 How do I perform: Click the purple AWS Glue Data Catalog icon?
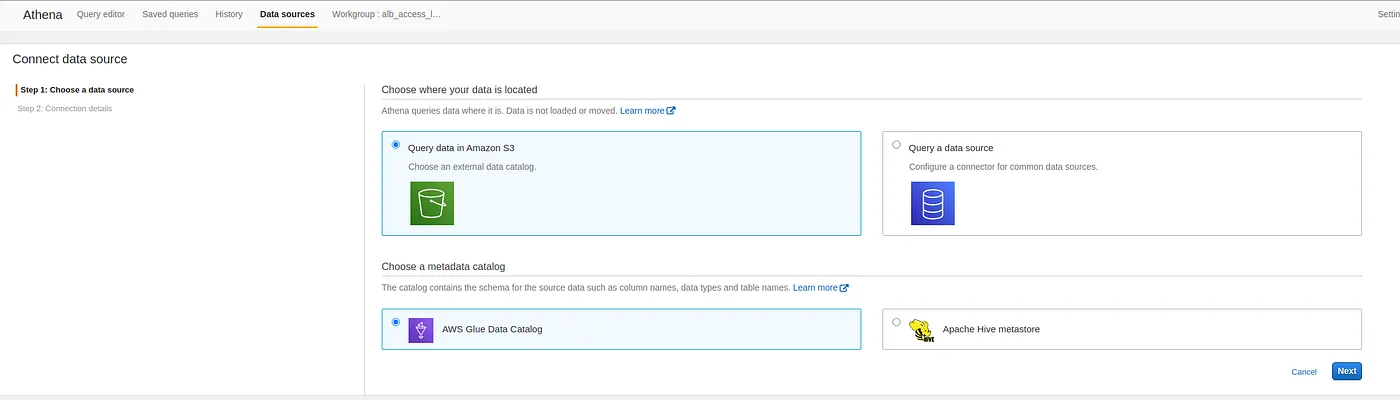pos(421,330)
